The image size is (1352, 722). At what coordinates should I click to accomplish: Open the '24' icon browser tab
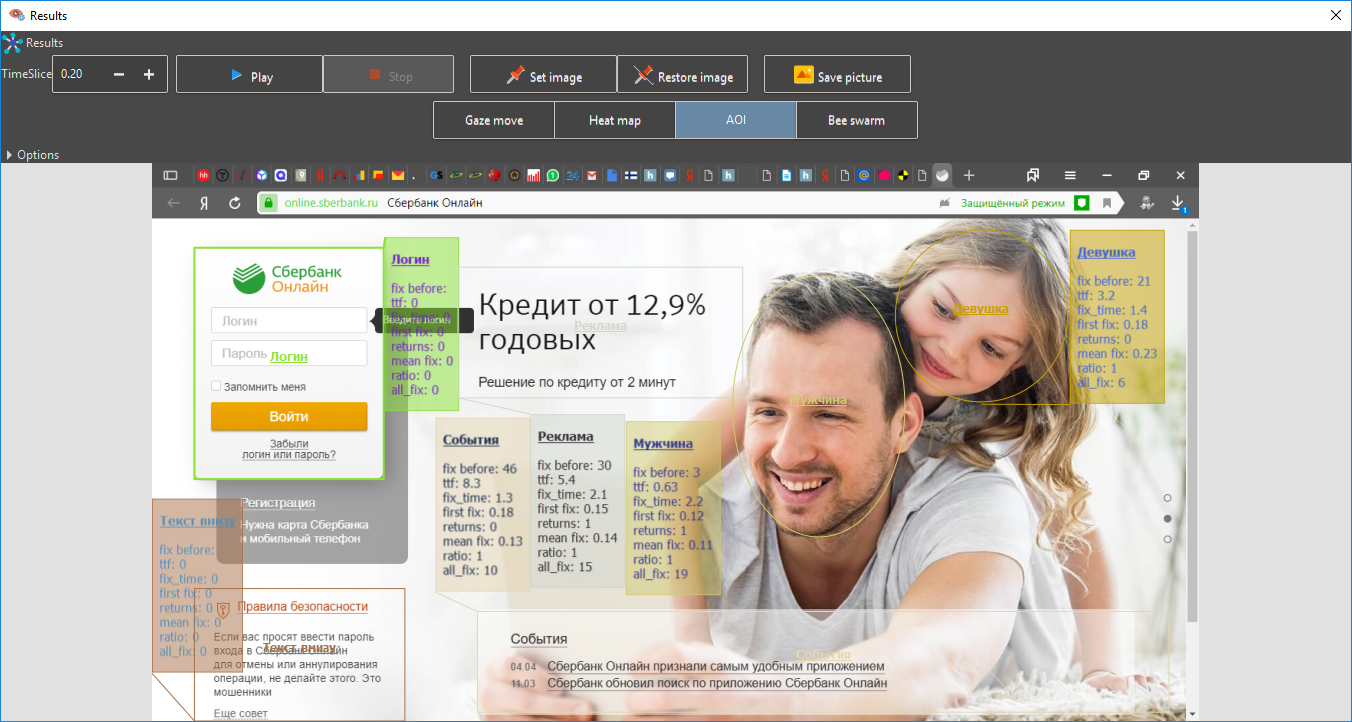572,175
